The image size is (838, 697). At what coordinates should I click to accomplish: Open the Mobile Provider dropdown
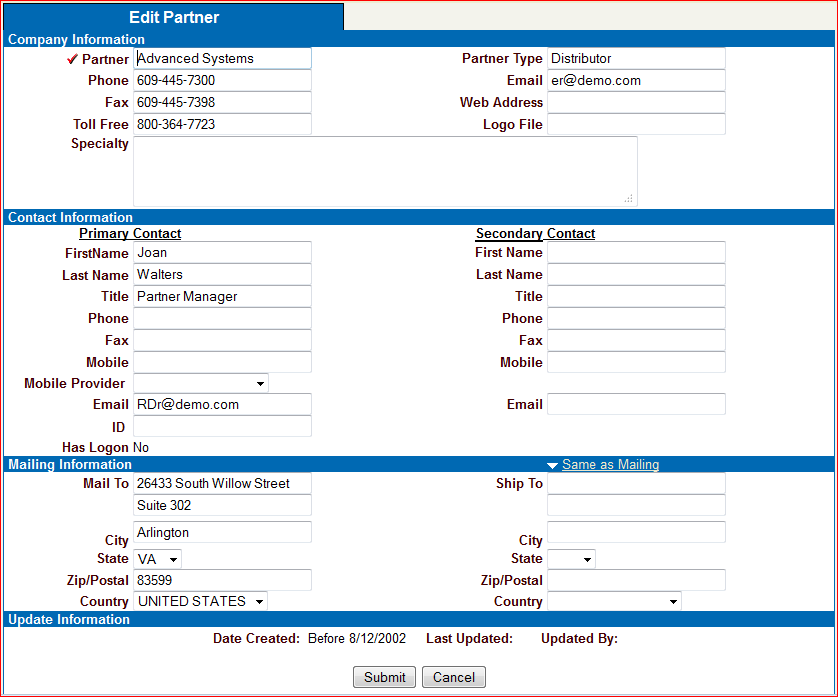(x=201, y=383)
